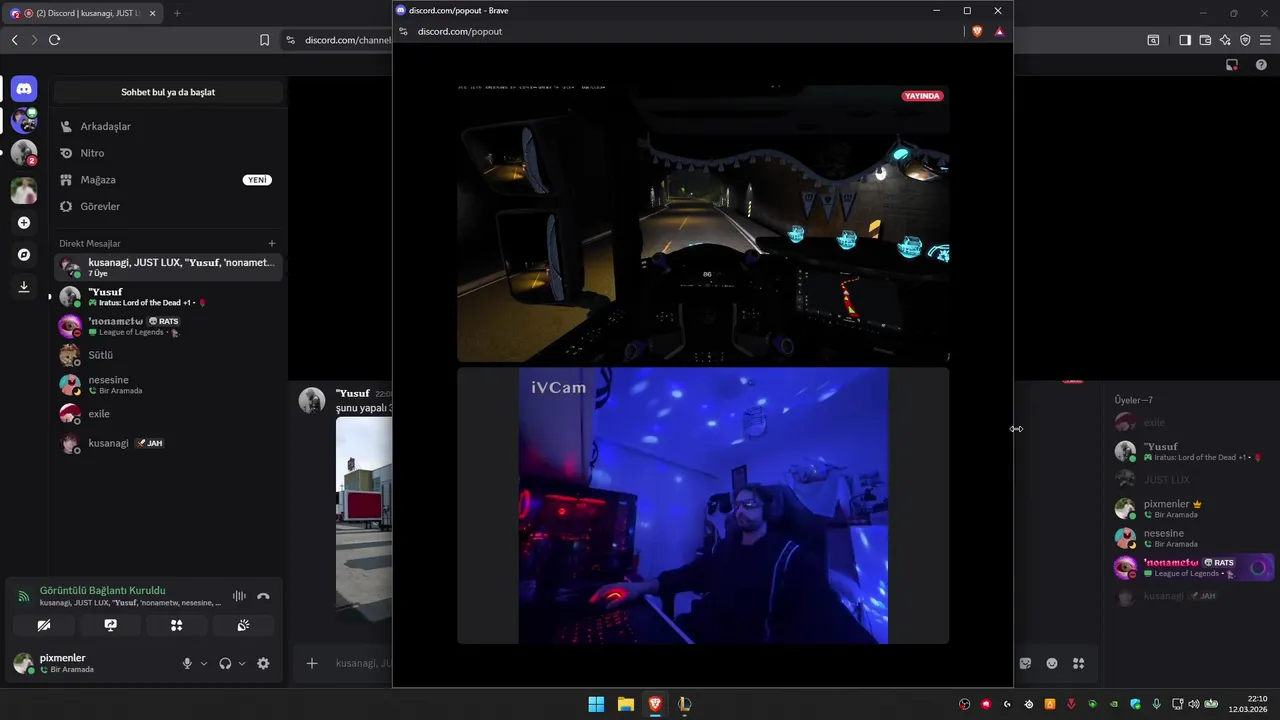1280x720 pixels.
Task: Open user settings gear
Action: (x=263, y=663)
